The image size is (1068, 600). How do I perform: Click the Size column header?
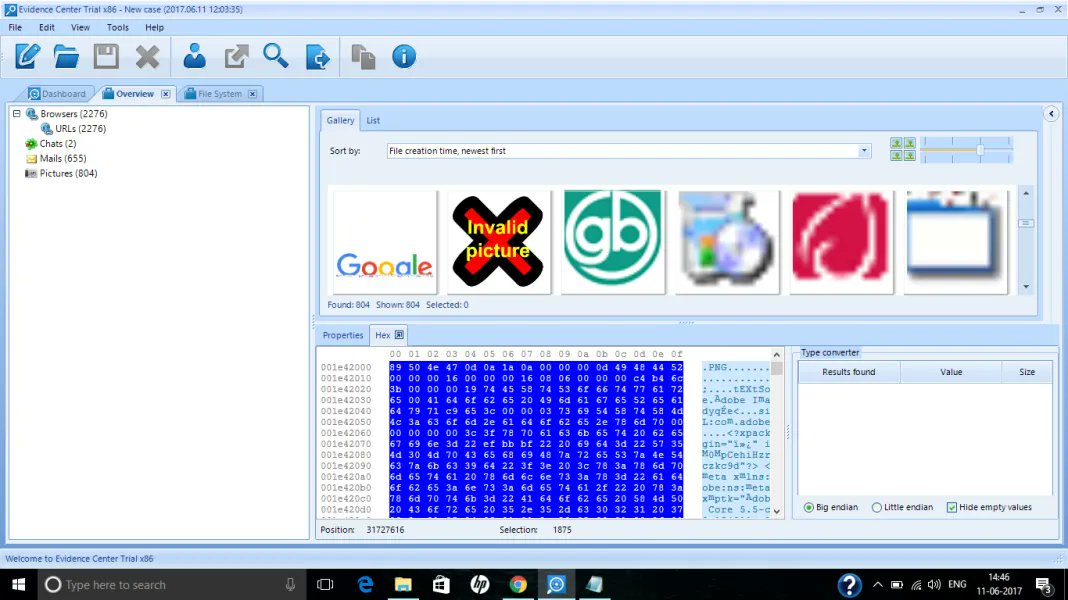(1026, 372)
